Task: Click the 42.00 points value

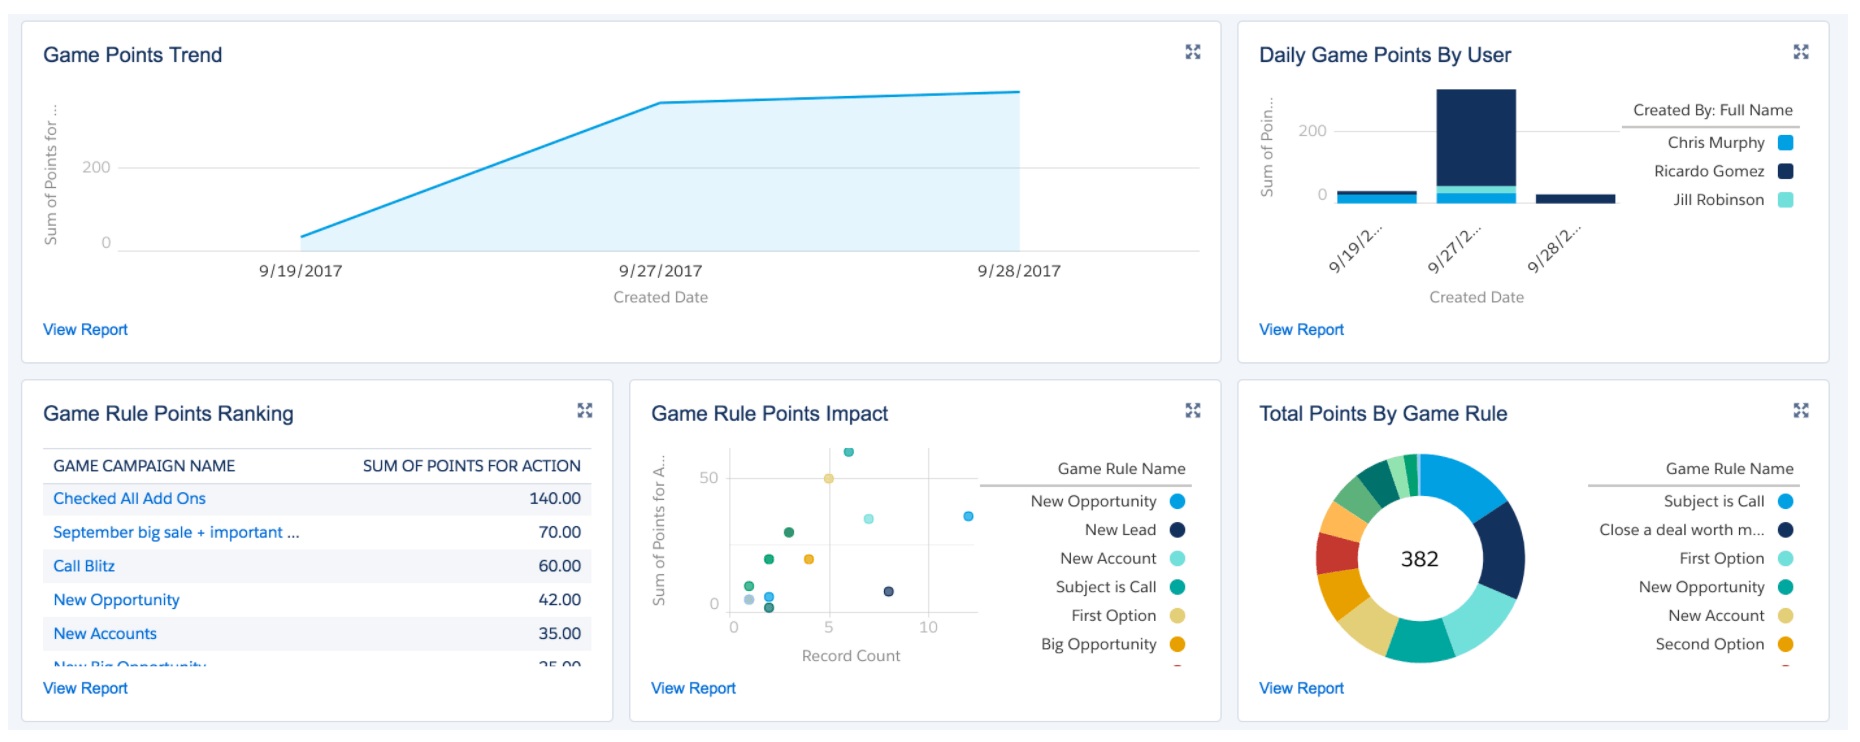Action: [559, 600]
